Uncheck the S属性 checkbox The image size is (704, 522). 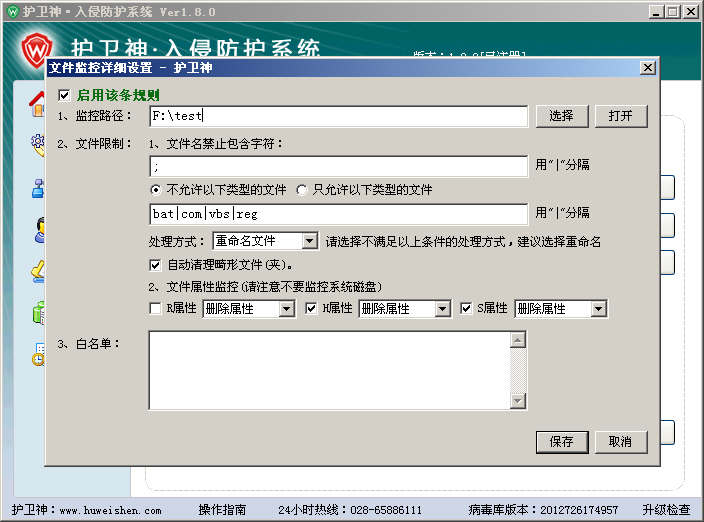pyautogui.click(x=466, y=308)
